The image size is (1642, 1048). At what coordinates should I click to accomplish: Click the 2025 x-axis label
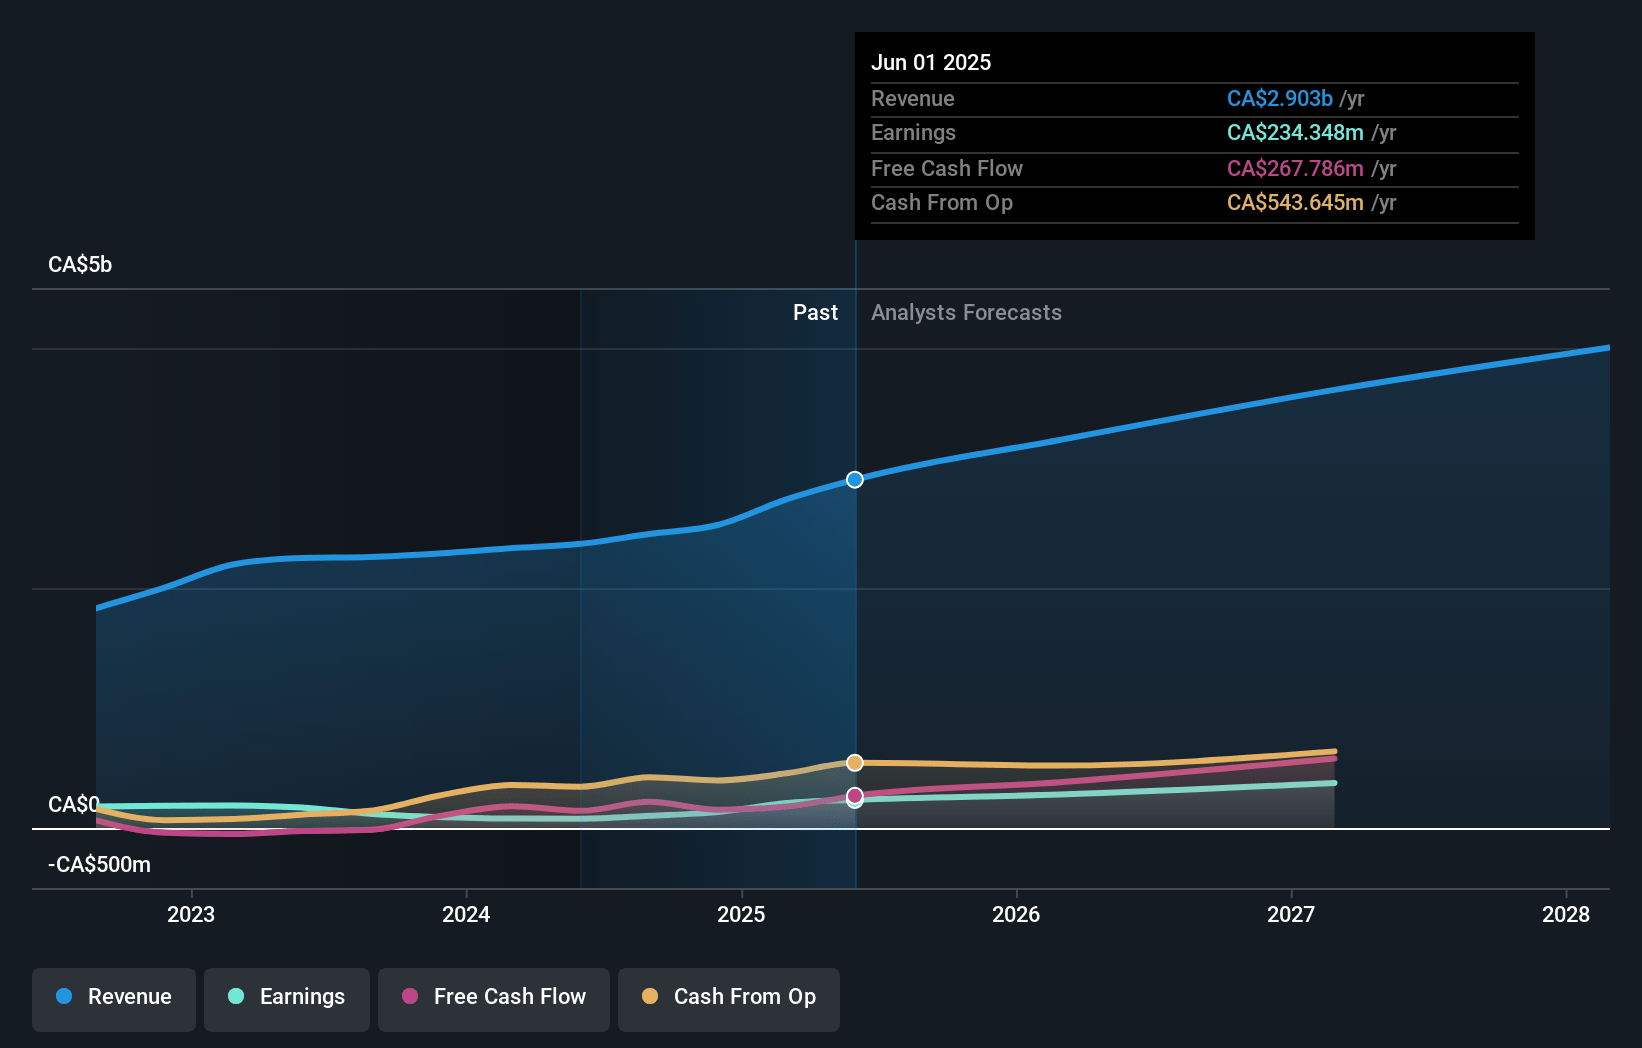[x=741, y=914]
